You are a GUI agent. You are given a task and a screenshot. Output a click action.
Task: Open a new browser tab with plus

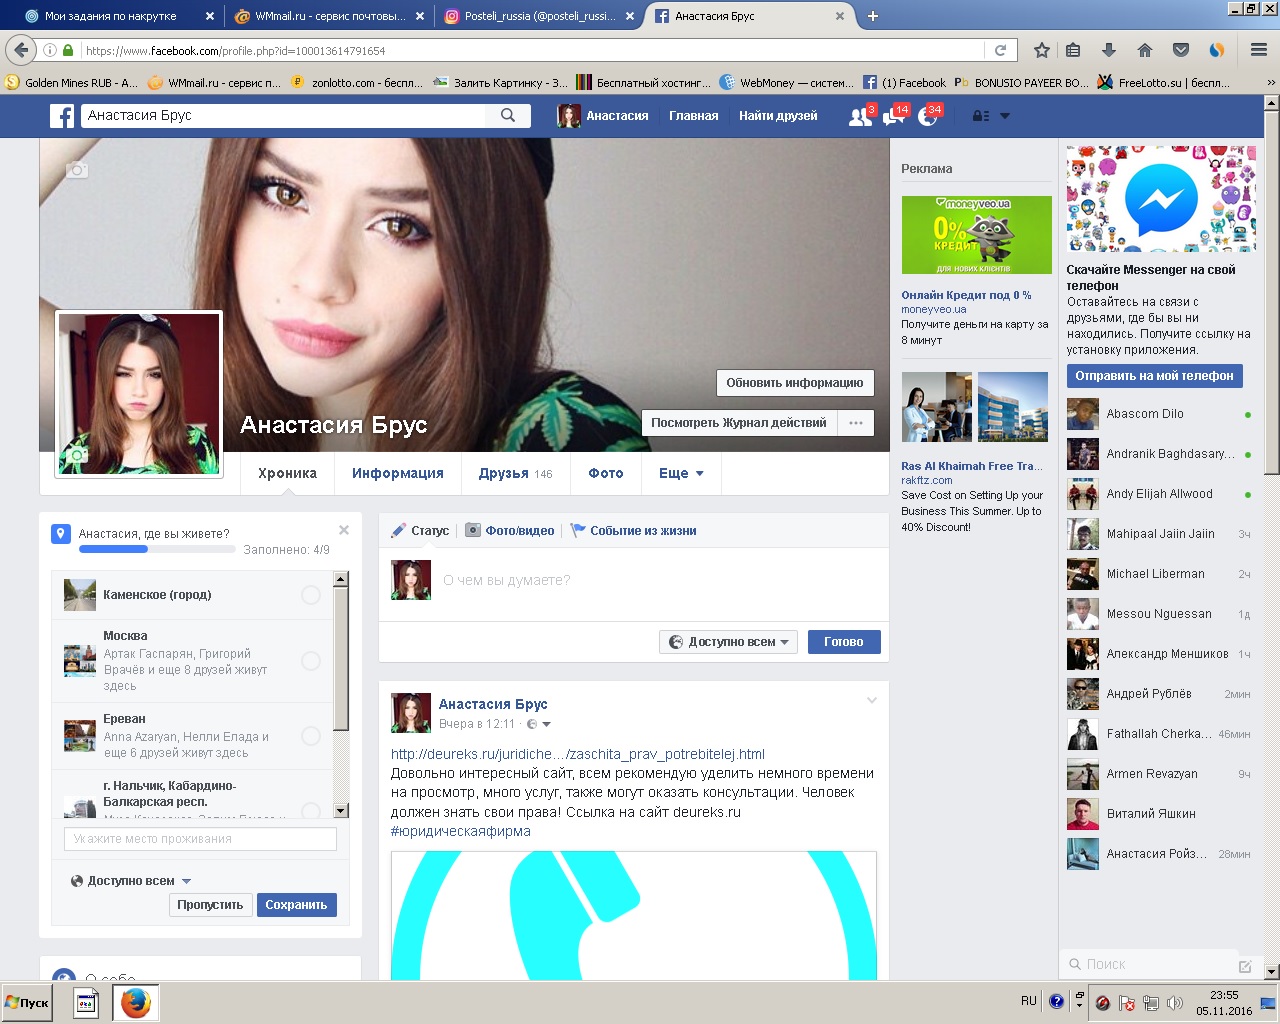873,16
